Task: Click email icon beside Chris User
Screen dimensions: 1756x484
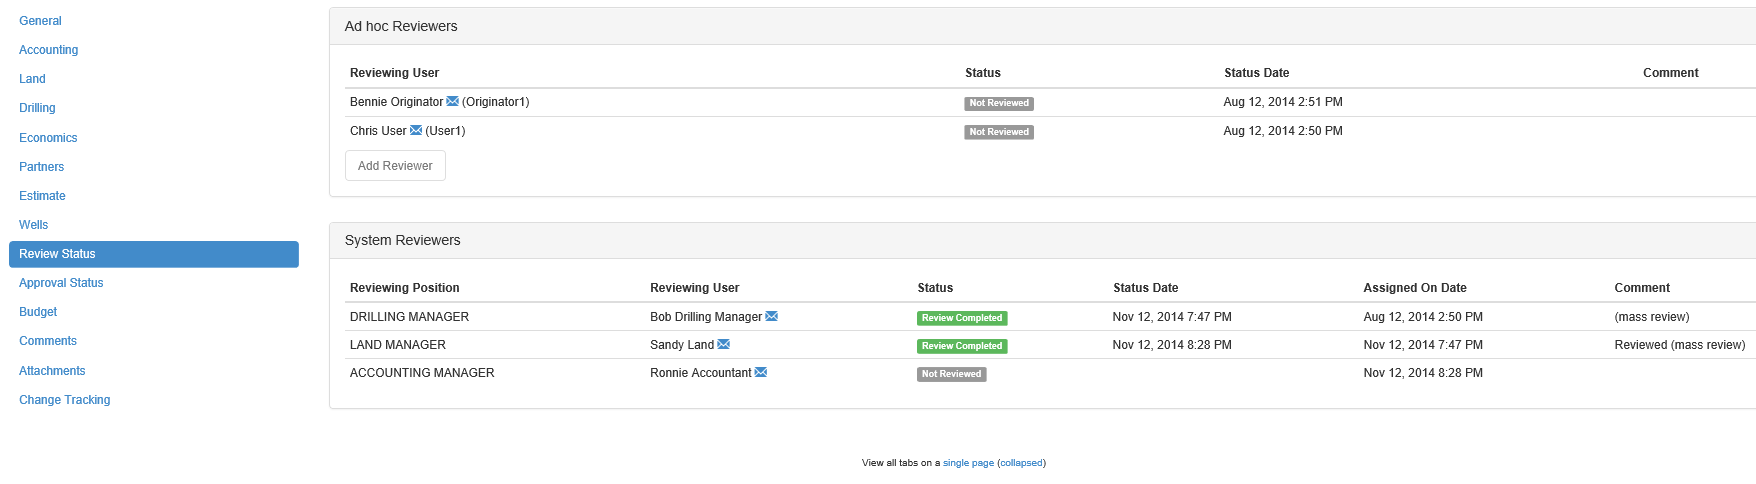Action: tap(416, 130)
